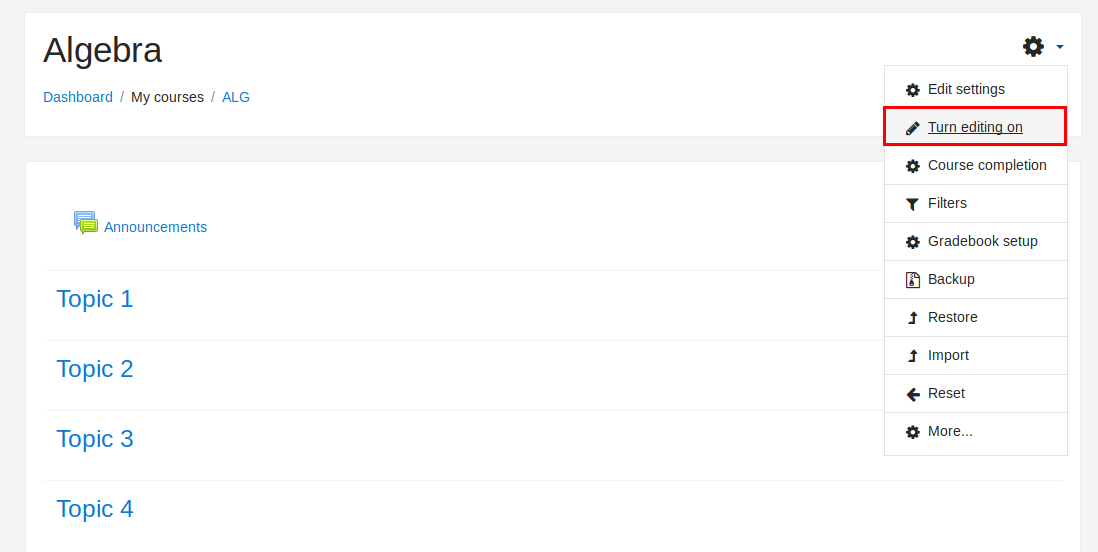Click the gear icon beside Edit settings

tap(912, 90)
